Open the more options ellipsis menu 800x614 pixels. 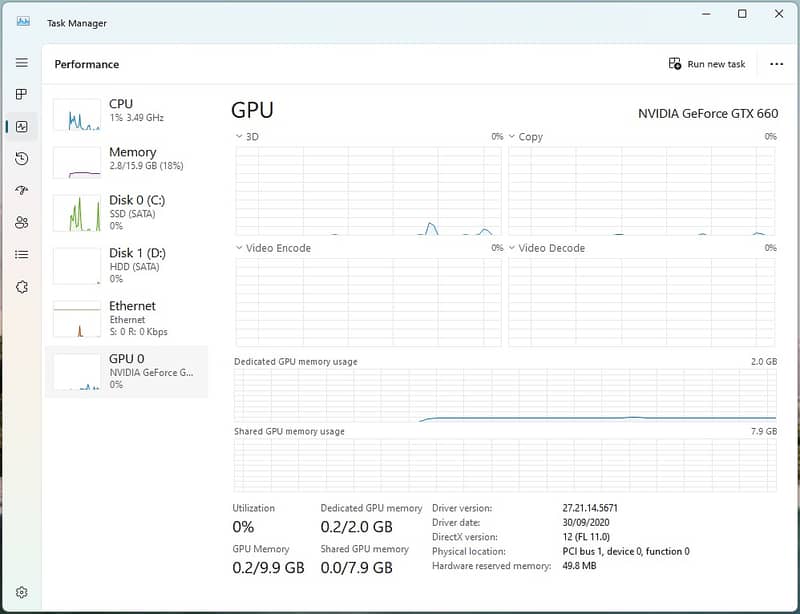click(777, 64)
